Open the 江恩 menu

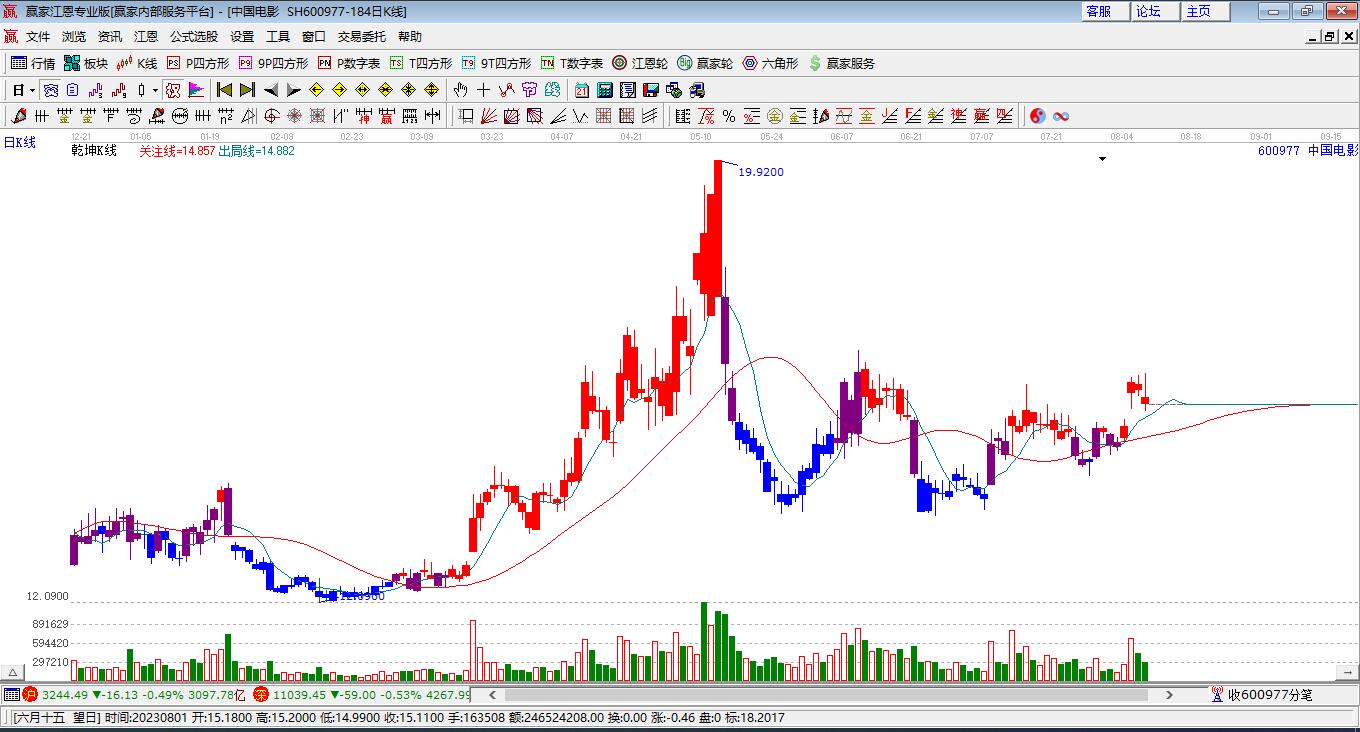[146, 36]
